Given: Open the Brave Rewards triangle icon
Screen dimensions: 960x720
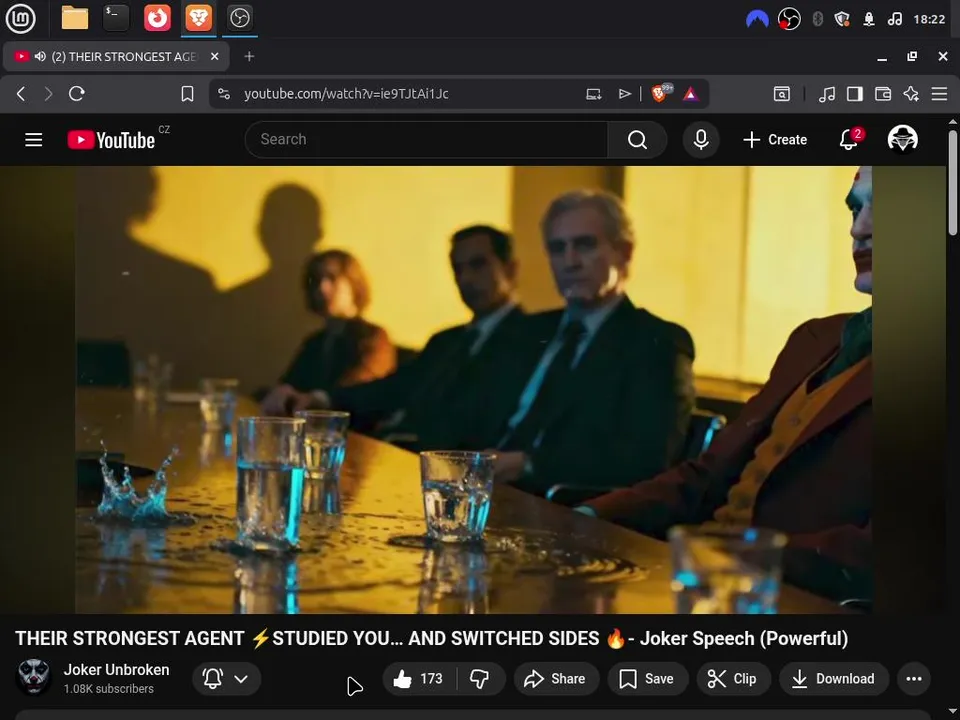Looking at the screenshot, I should [691, 94].
